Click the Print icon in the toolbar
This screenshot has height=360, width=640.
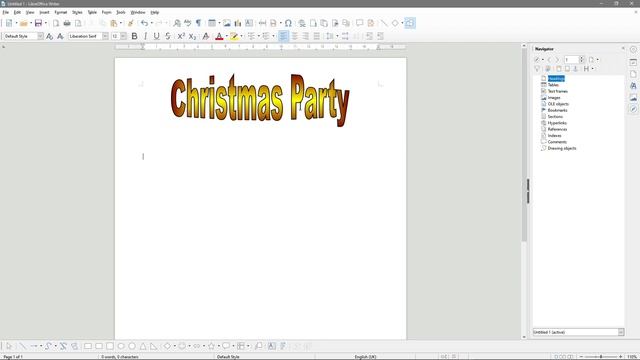point(67,23)
